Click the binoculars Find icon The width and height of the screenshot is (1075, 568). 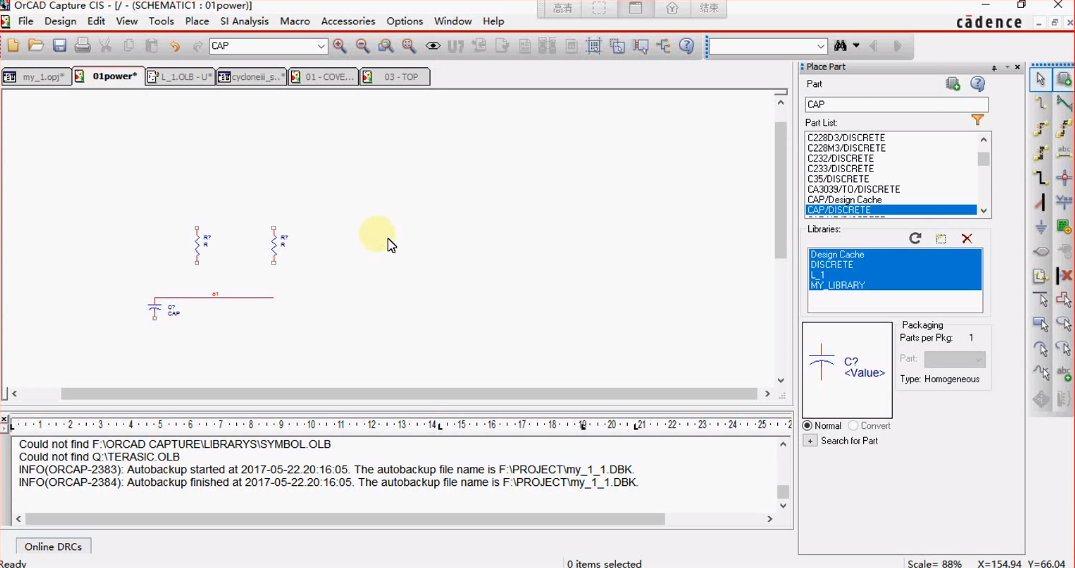click(841, 46)
